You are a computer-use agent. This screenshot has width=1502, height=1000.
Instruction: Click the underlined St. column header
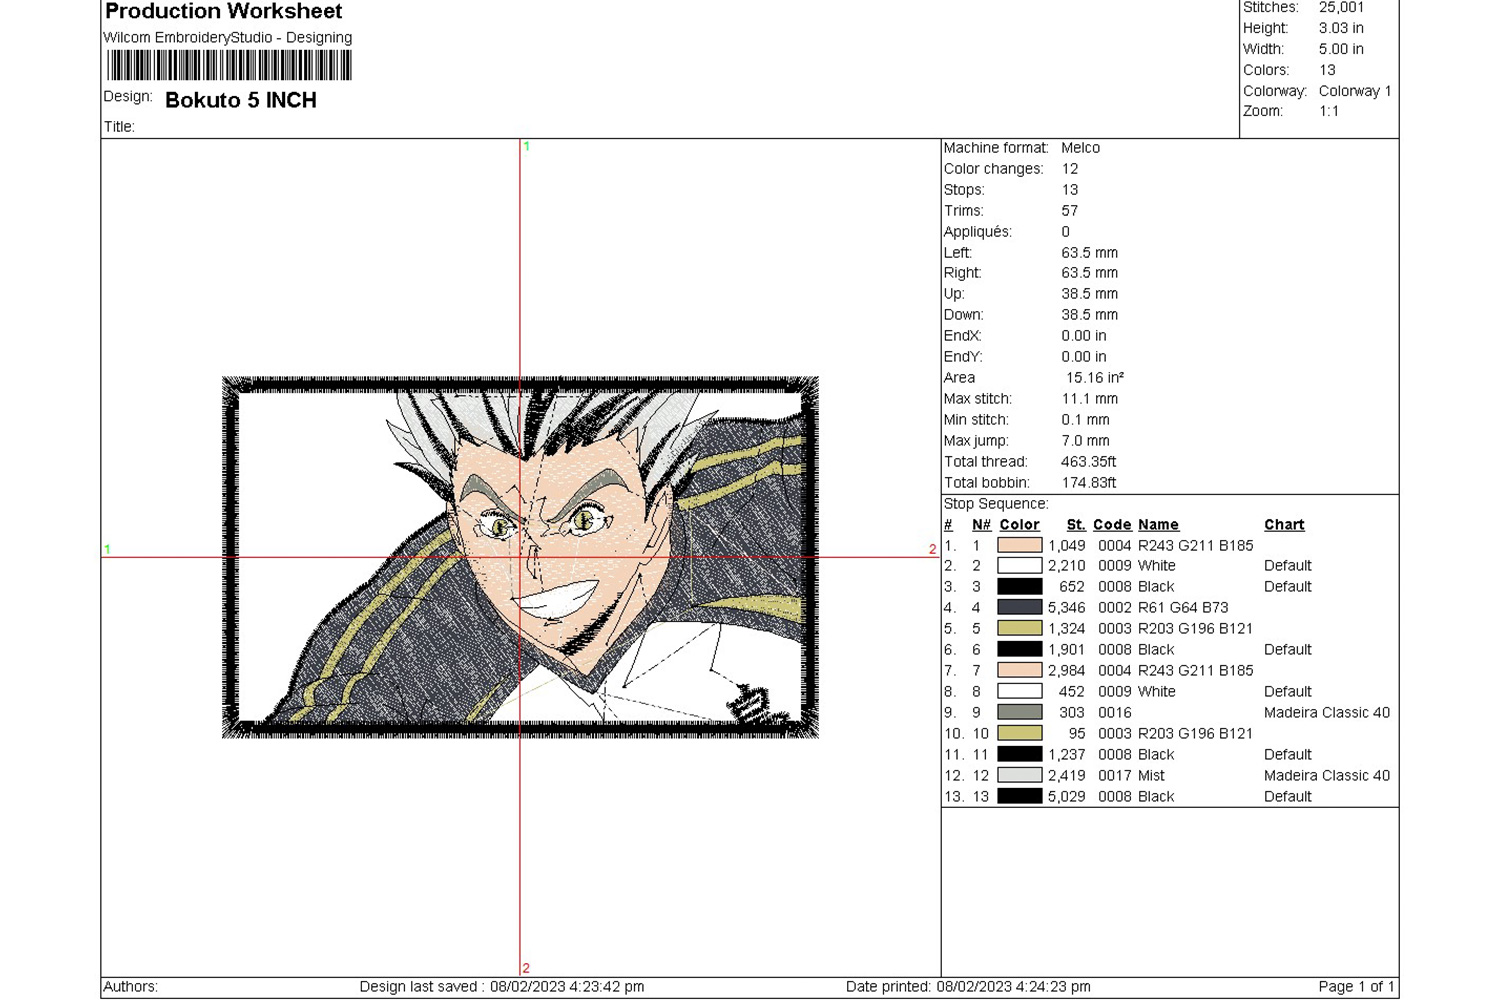1075,525
